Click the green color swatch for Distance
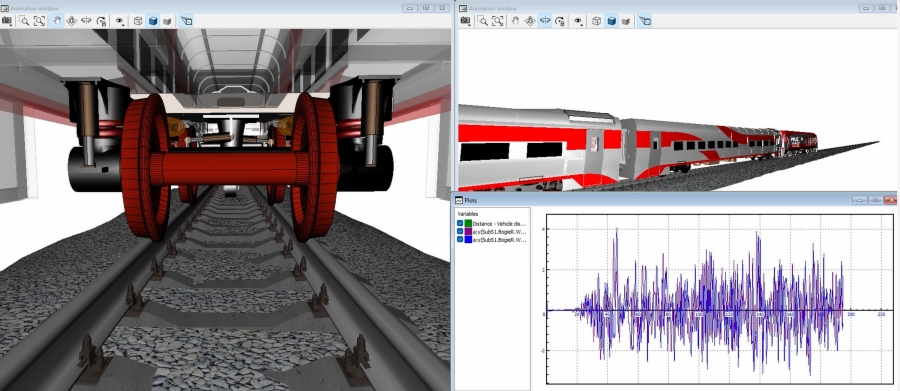 click(468, 223)
